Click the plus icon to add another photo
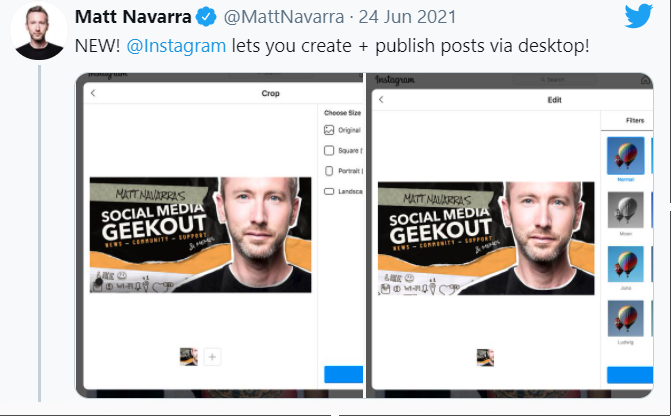Image resolution: width=671 pixels, height=416 pixels. click(212, 357)
